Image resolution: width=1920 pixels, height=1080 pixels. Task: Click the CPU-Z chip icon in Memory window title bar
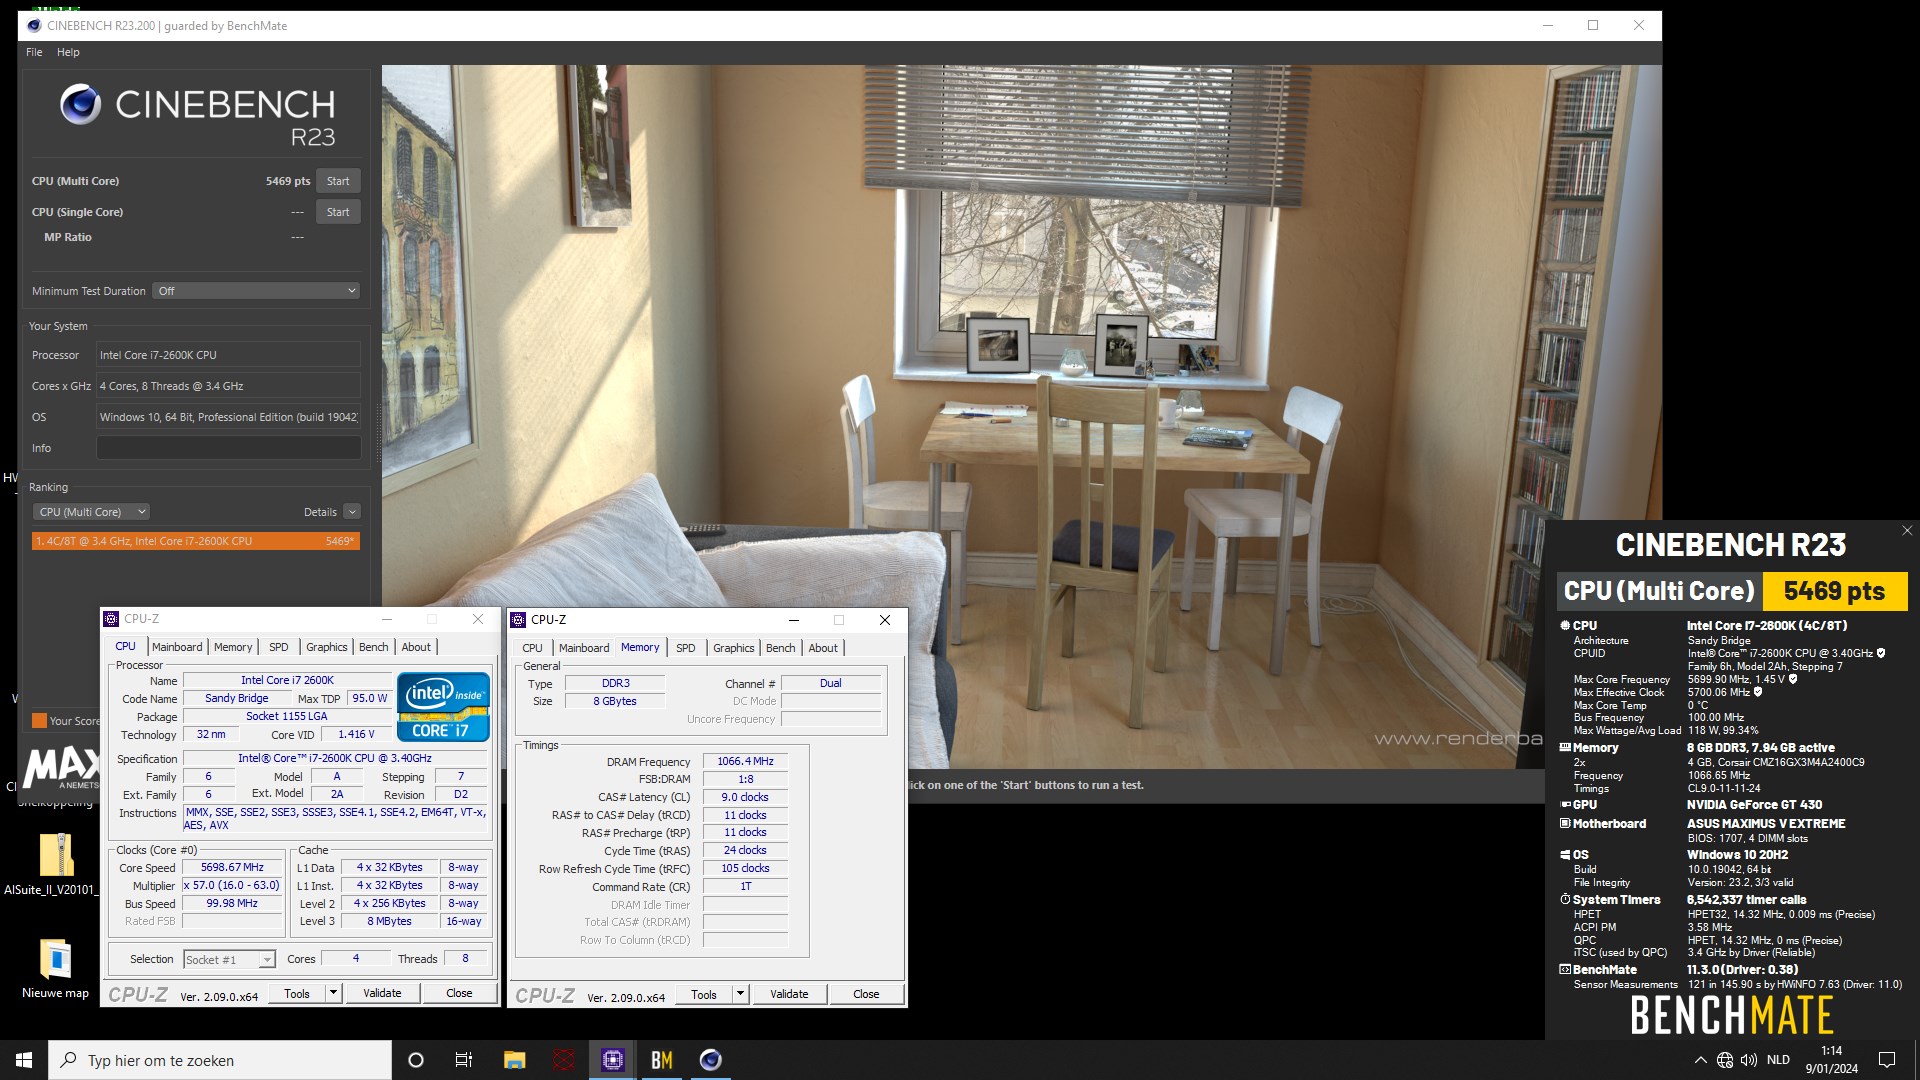point(518,620)
